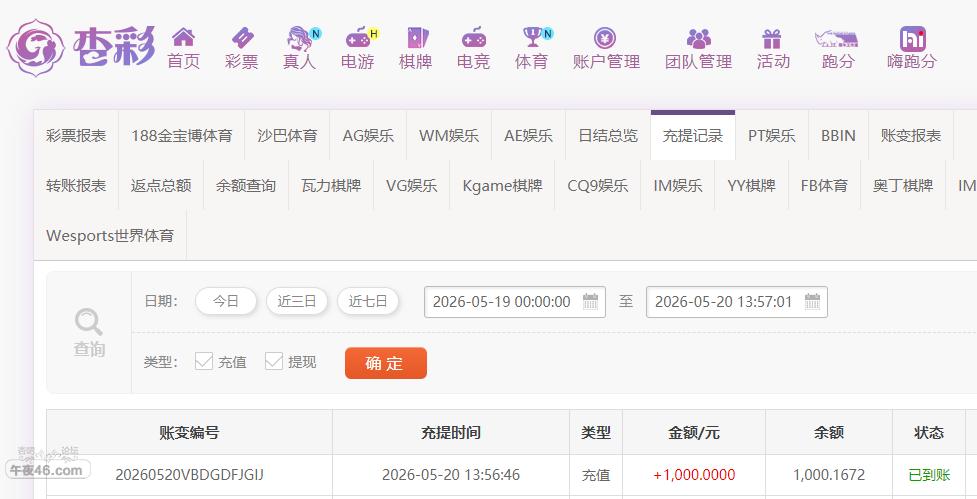
Task: Open the 彩票 lottery ticket icon
Action: point(242,38)
